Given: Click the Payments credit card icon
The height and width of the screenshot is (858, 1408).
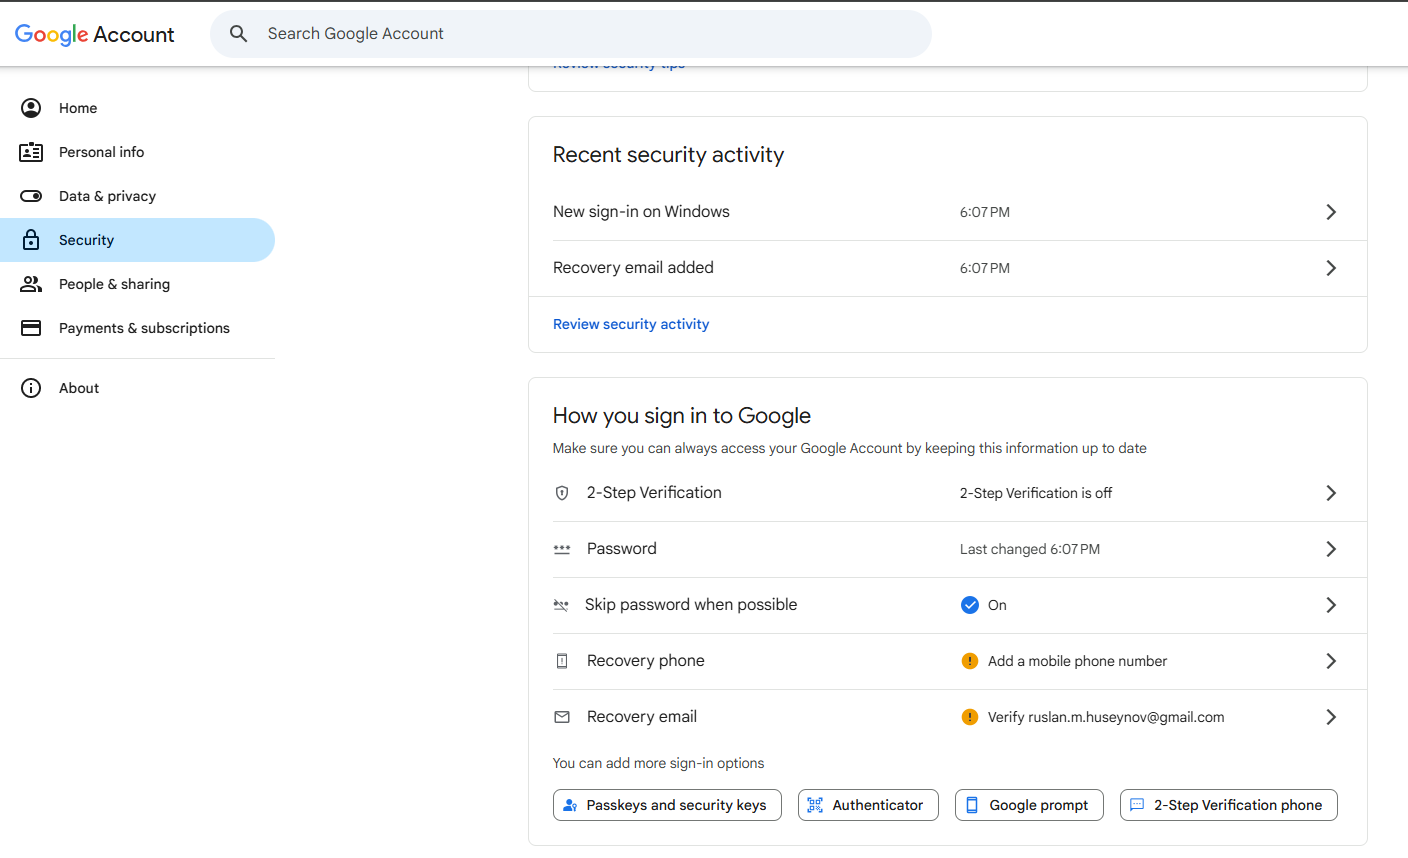Looking at the screenshot, I should point(31,328).
